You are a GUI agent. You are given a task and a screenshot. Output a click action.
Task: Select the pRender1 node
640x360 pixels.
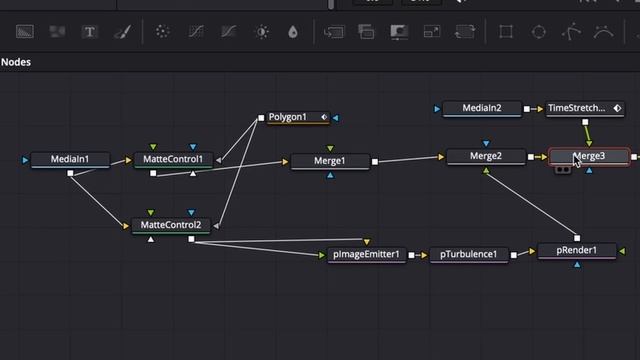(577, 250)
